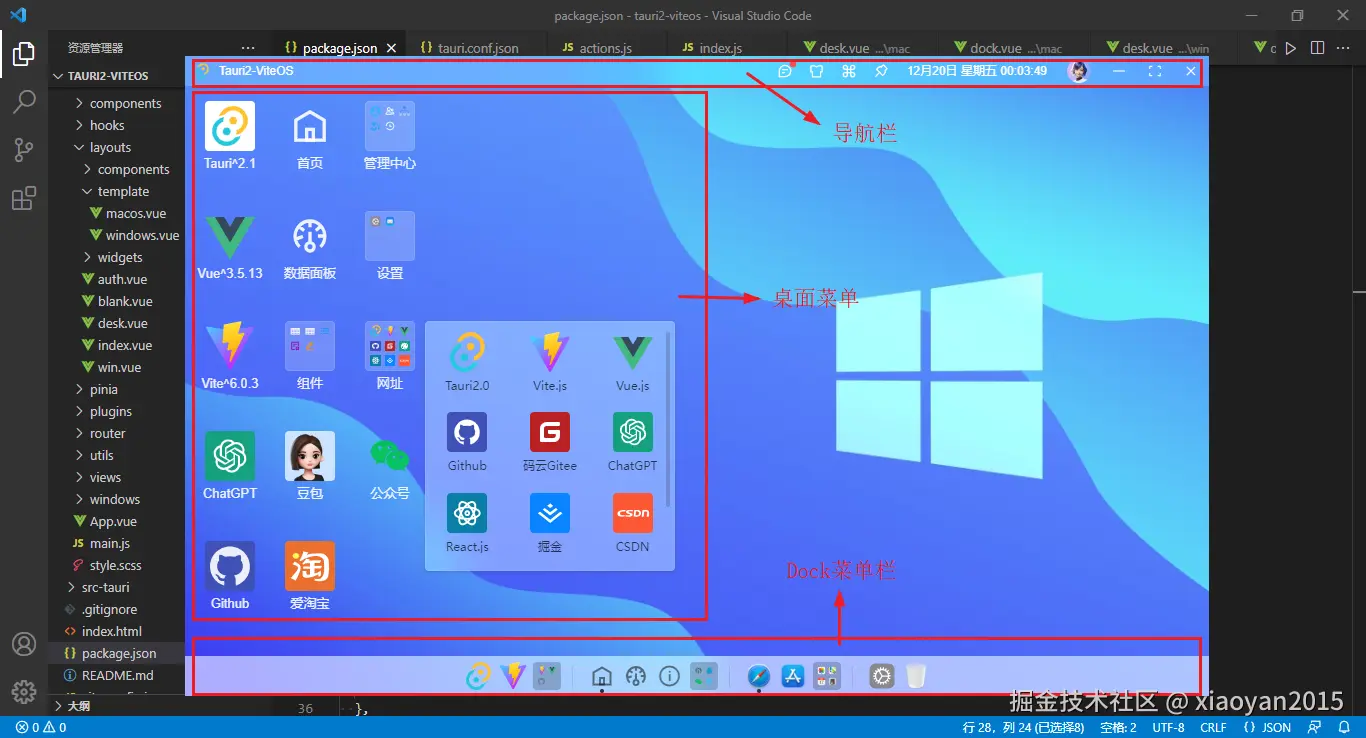Click the command key icon in navbar
Image resolution: width=1366 pixels, height=738 pixels.
pyautogui.click(x=849, y=71)
